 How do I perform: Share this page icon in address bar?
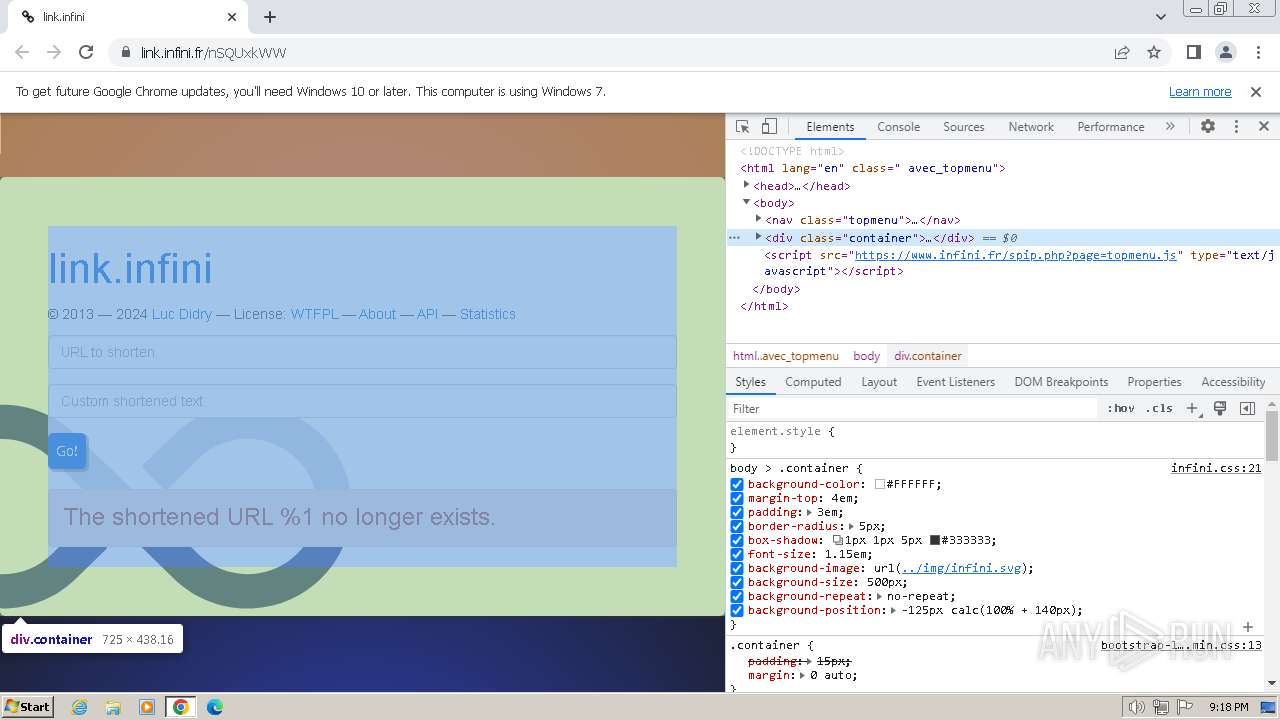pyautogui.click(x=1122, y=52)
